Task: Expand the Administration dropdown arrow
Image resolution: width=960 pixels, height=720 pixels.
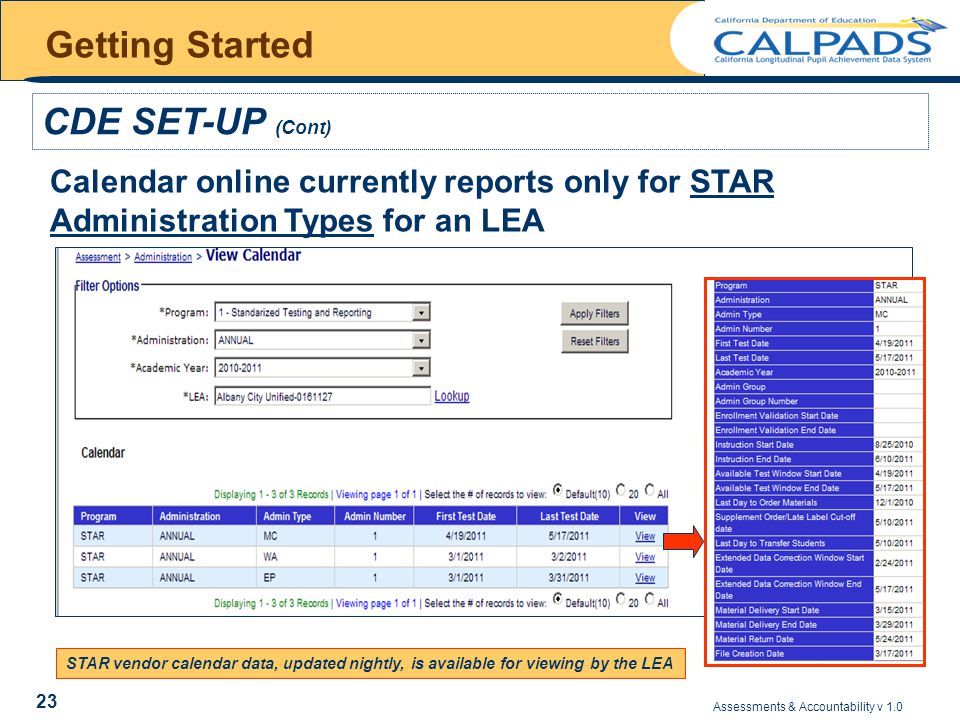Action: pyautogui.click(x=421, y=340)
